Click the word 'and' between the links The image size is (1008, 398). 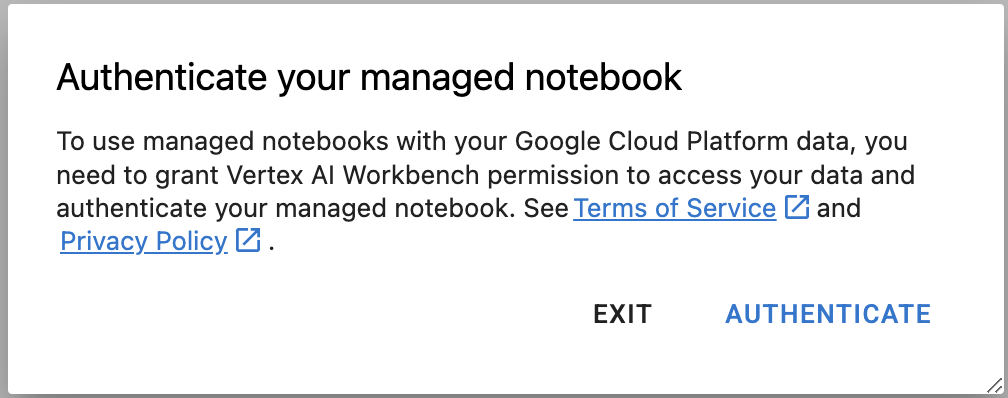pyautogui.click(x=838, y=208)
